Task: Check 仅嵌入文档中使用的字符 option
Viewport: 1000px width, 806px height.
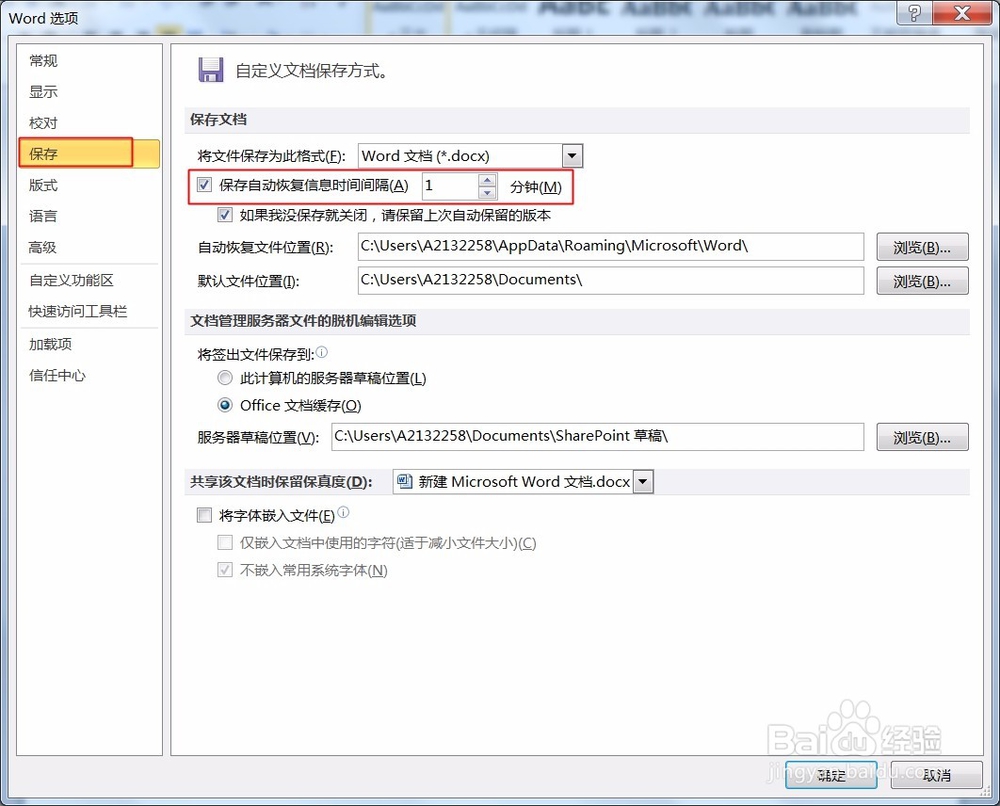Action: (x=224, y=543)
